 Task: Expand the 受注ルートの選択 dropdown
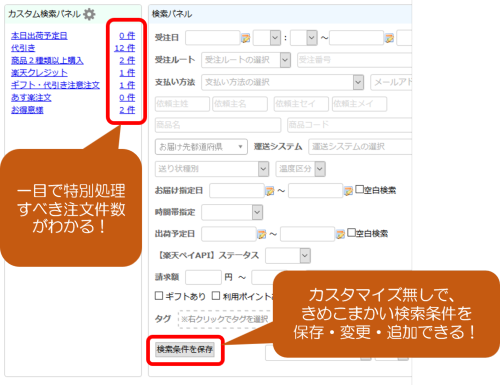coord(246,60)
